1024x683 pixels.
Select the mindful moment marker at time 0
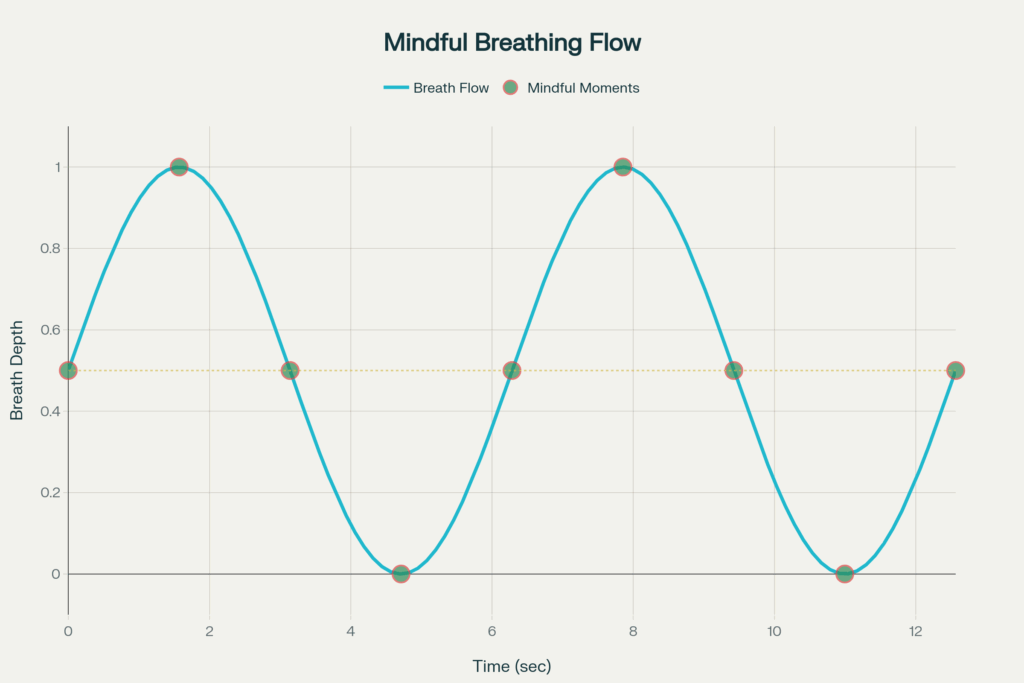tap(68, 370)
